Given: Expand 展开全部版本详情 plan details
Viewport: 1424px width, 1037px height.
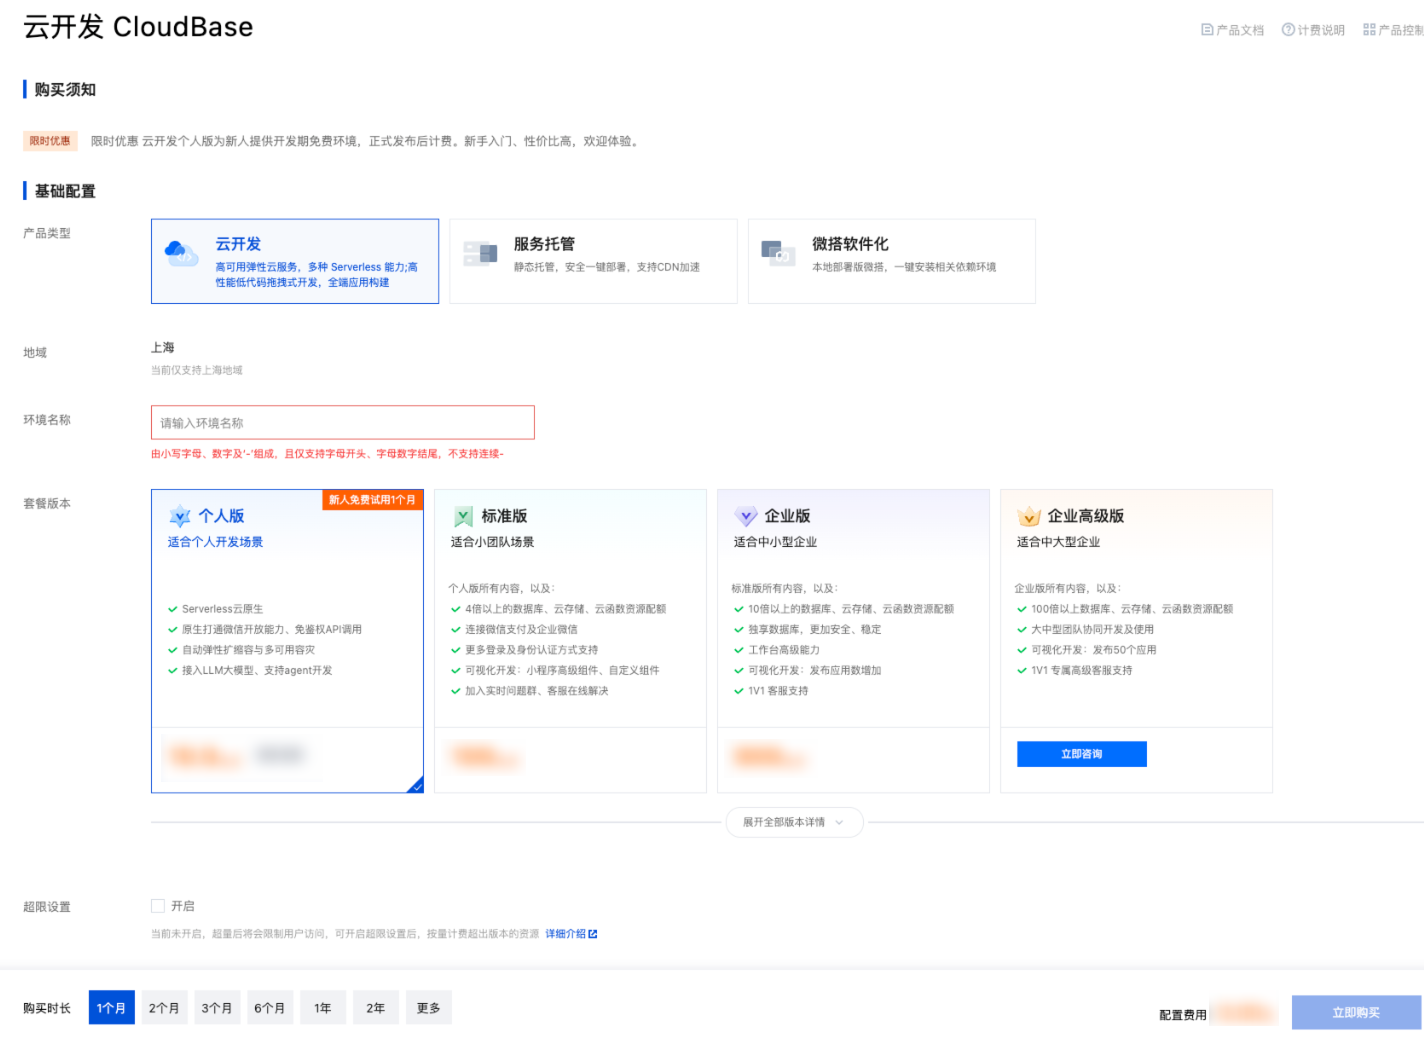Looking at the screenshot, I should click(794, 822).
